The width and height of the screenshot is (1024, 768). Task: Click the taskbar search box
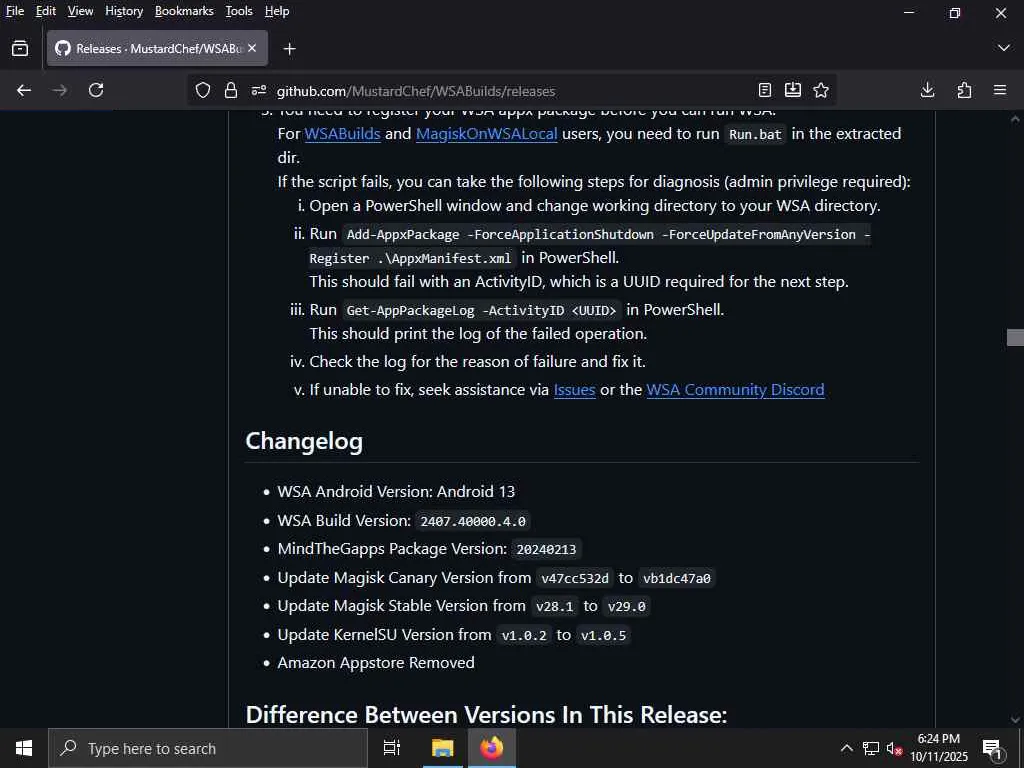click(208, 748)
